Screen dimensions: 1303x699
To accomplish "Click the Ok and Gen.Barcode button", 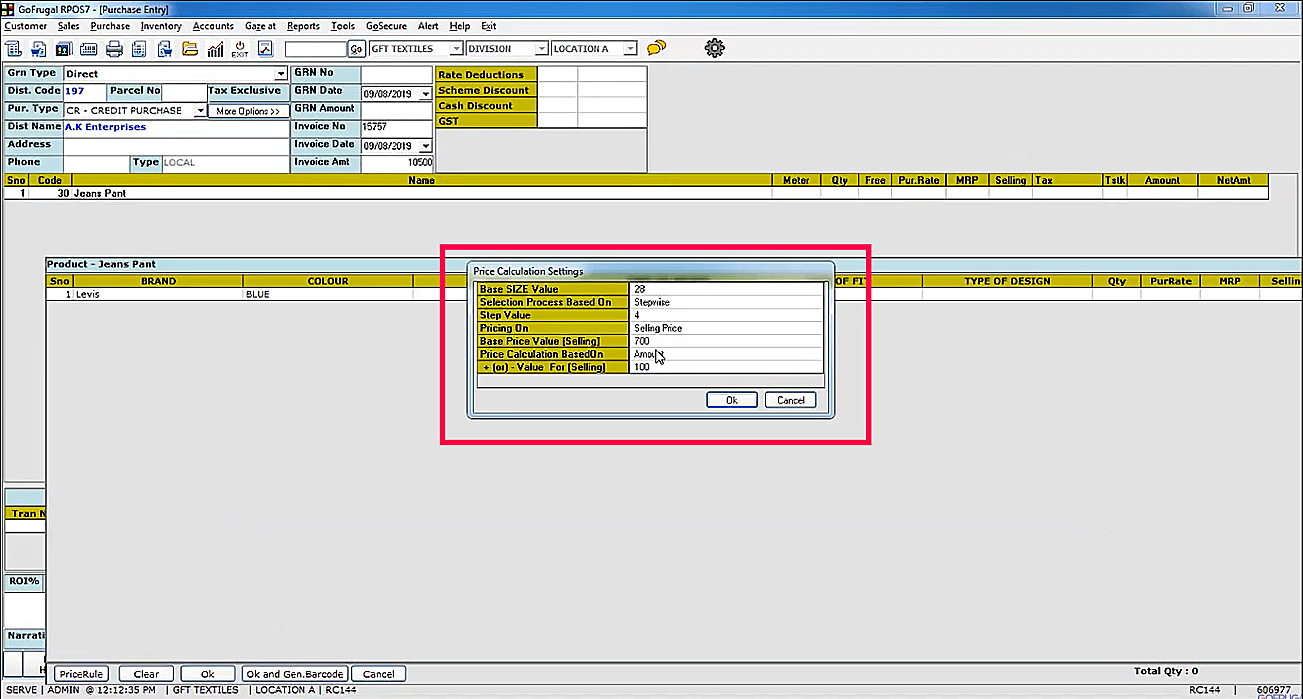I will coord(295,674).
